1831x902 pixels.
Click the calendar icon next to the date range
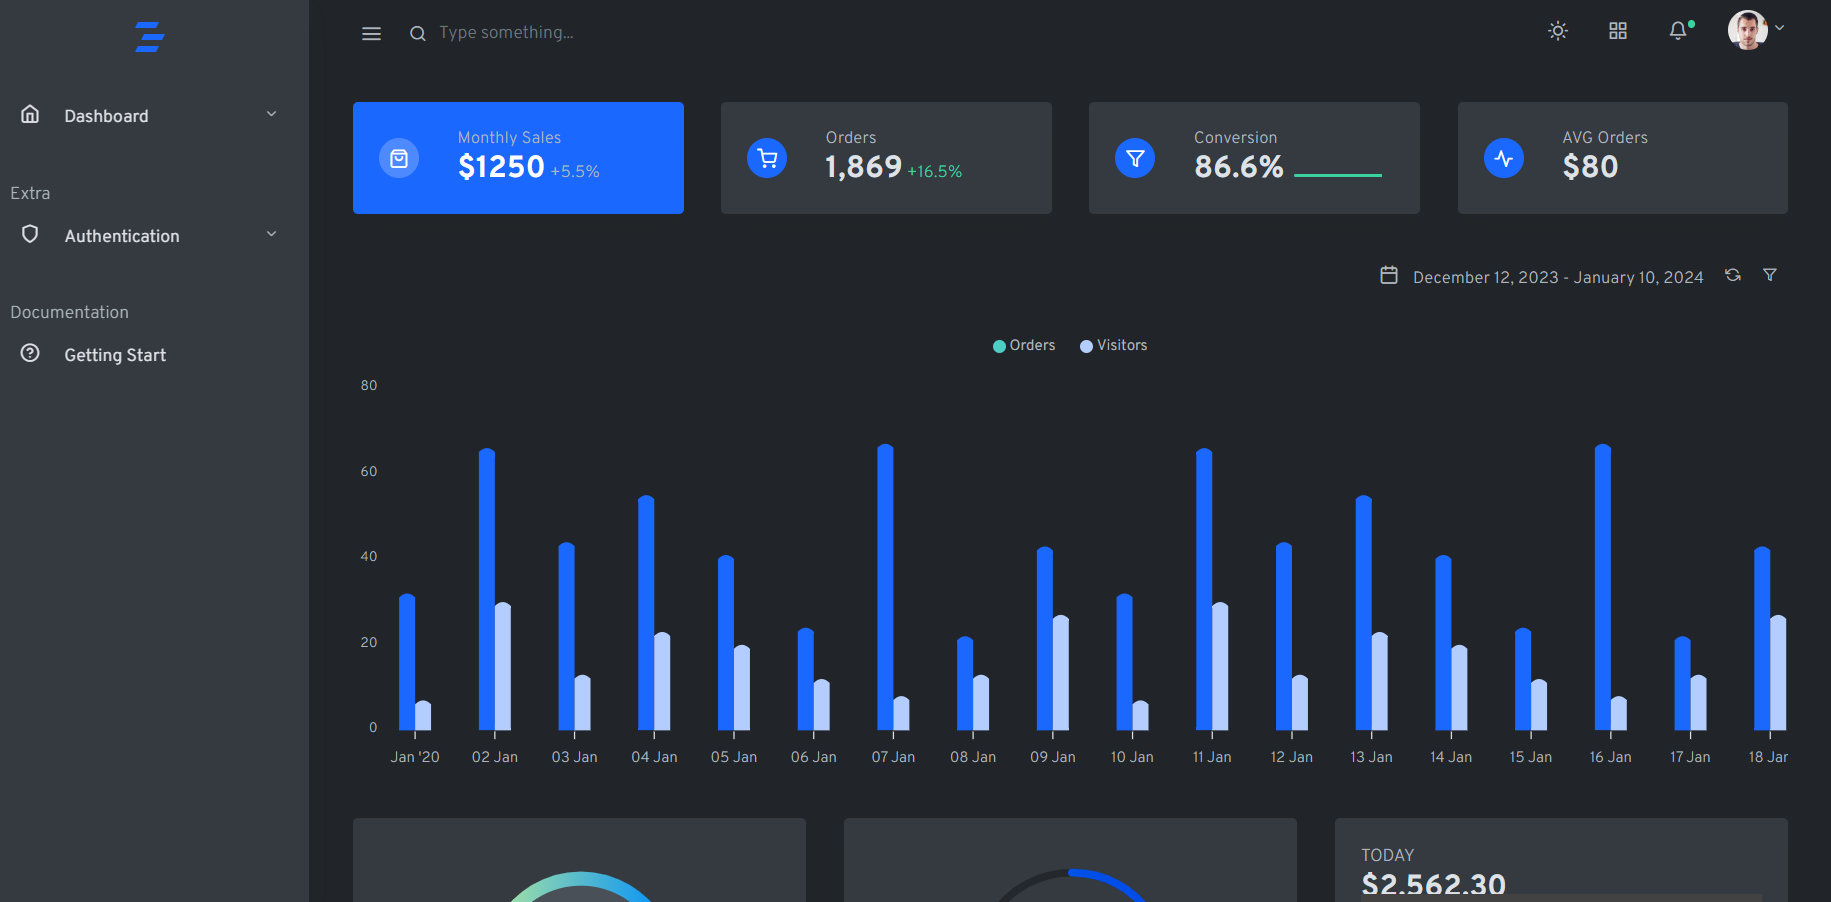point(1389,275)
